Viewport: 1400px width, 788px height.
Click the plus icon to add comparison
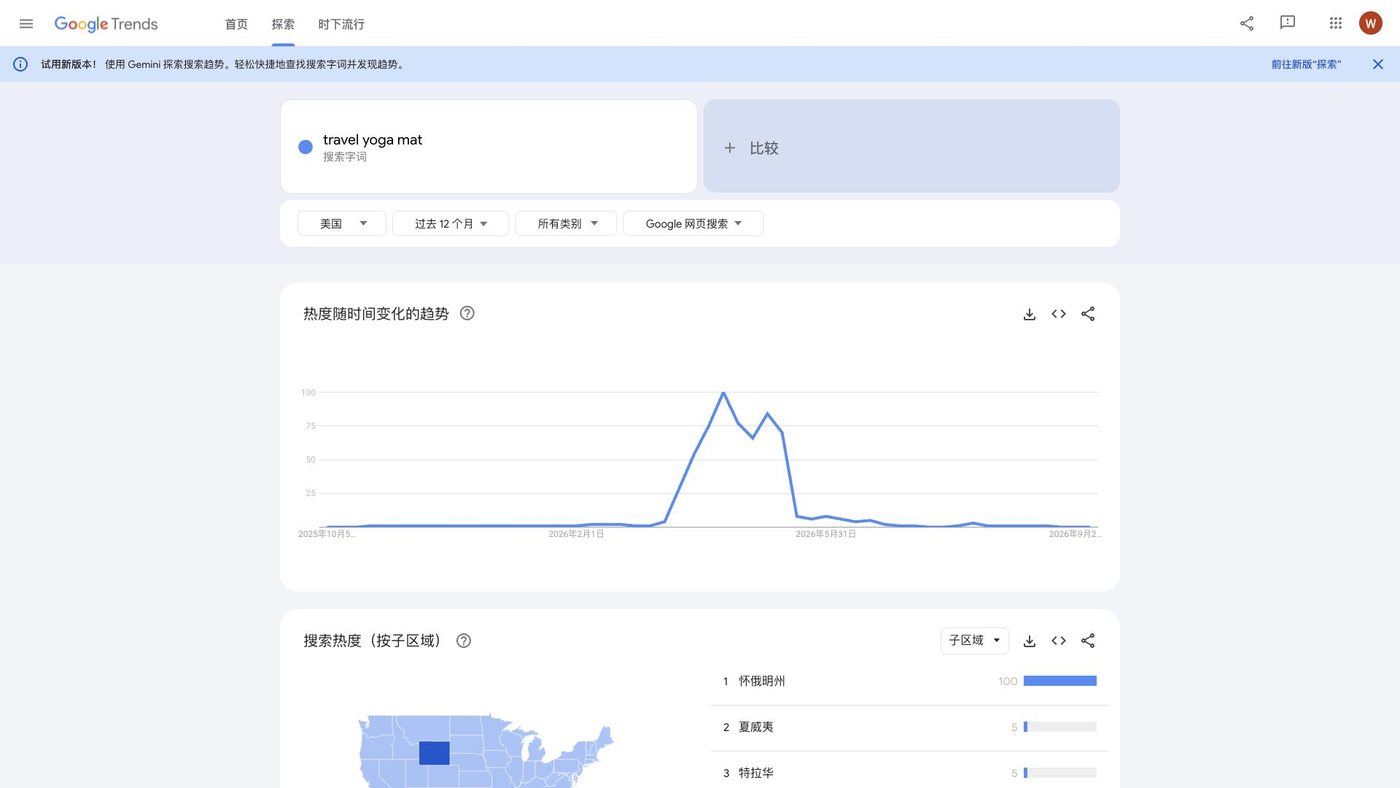point(730,148)
